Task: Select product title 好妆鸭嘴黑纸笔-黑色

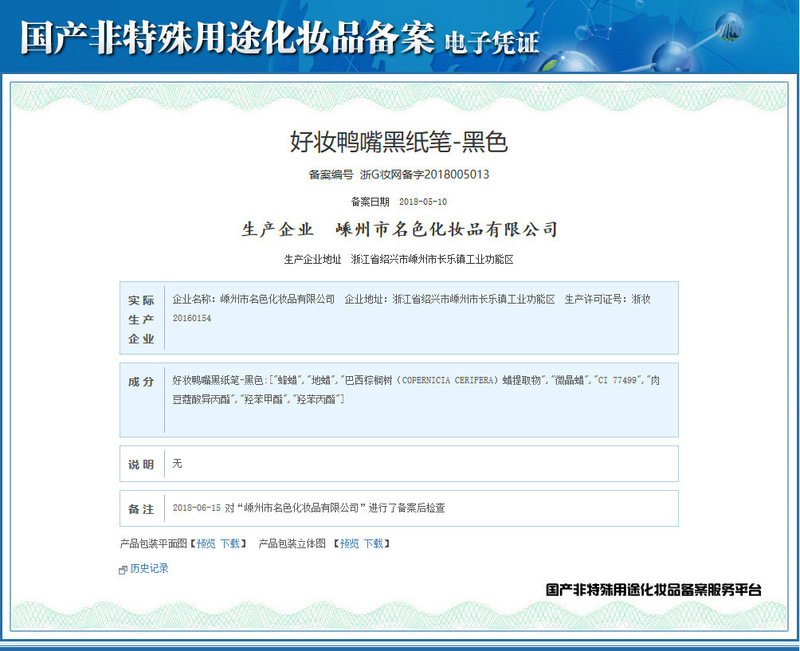Action: coord(399,142)
